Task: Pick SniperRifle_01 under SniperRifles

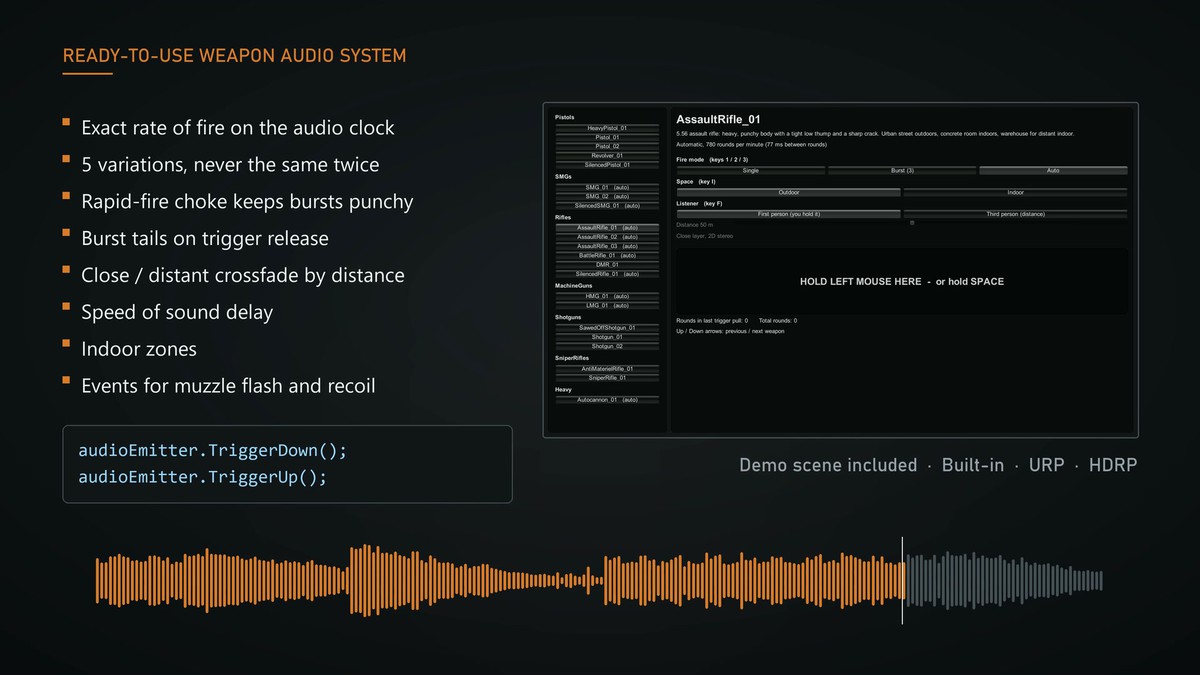Action: (x=607, y=378)
